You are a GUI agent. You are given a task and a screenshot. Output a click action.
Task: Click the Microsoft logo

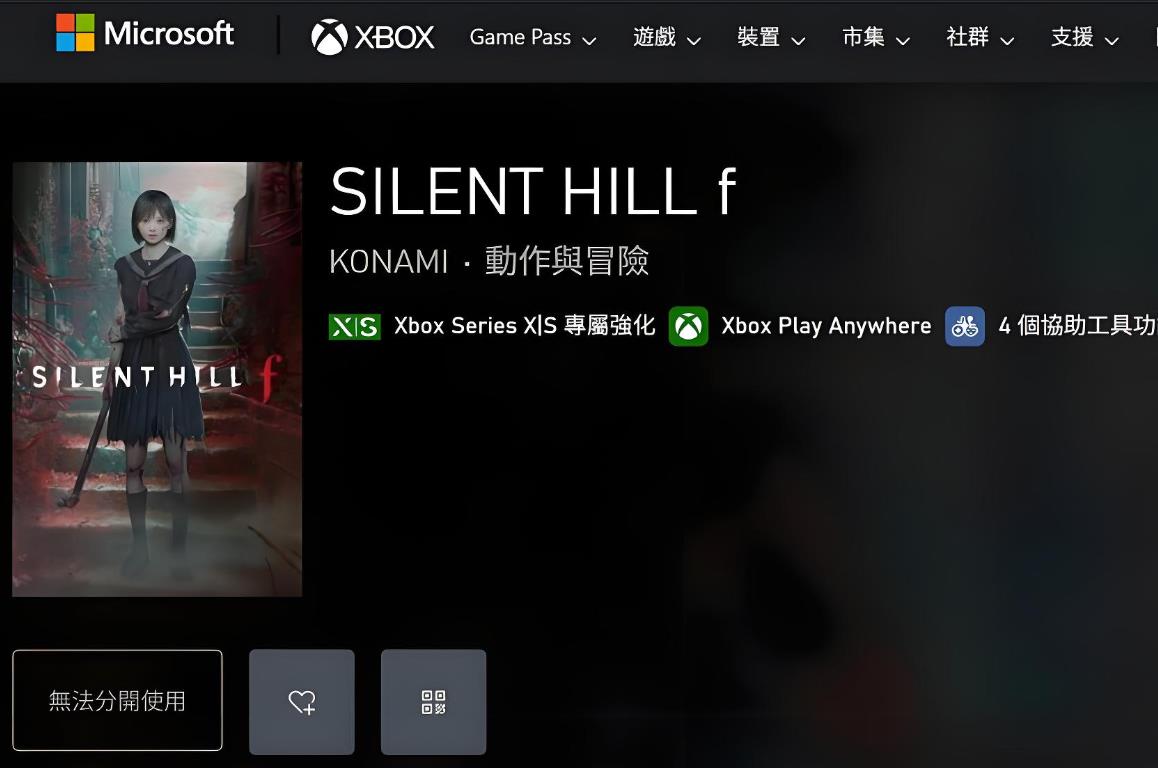point(145,33)
